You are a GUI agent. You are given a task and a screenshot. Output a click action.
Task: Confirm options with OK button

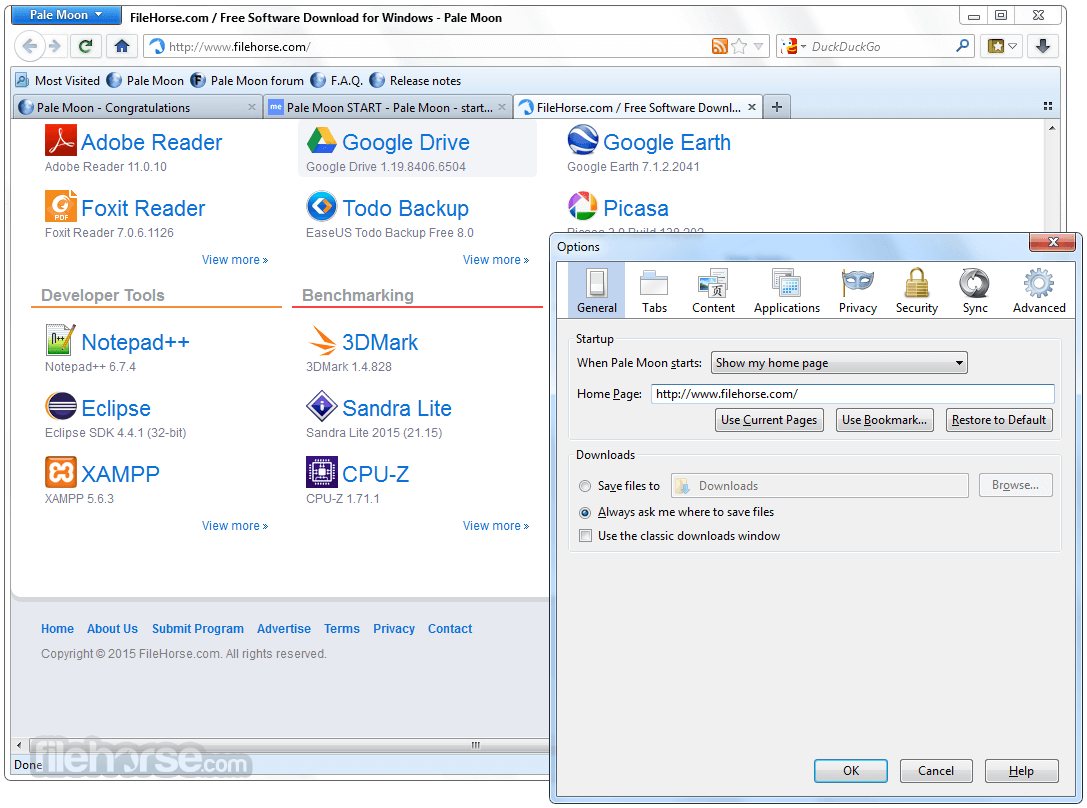tap(851, 771)
